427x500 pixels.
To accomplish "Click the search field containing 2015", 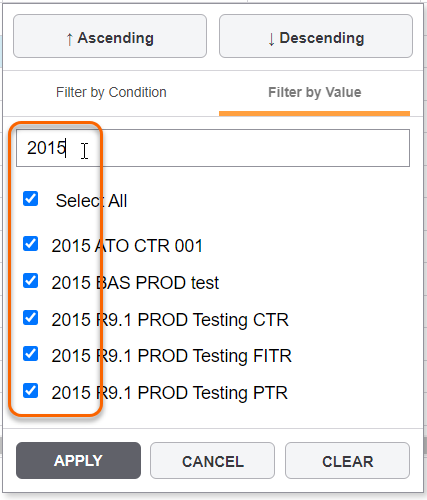I will 213,148.
